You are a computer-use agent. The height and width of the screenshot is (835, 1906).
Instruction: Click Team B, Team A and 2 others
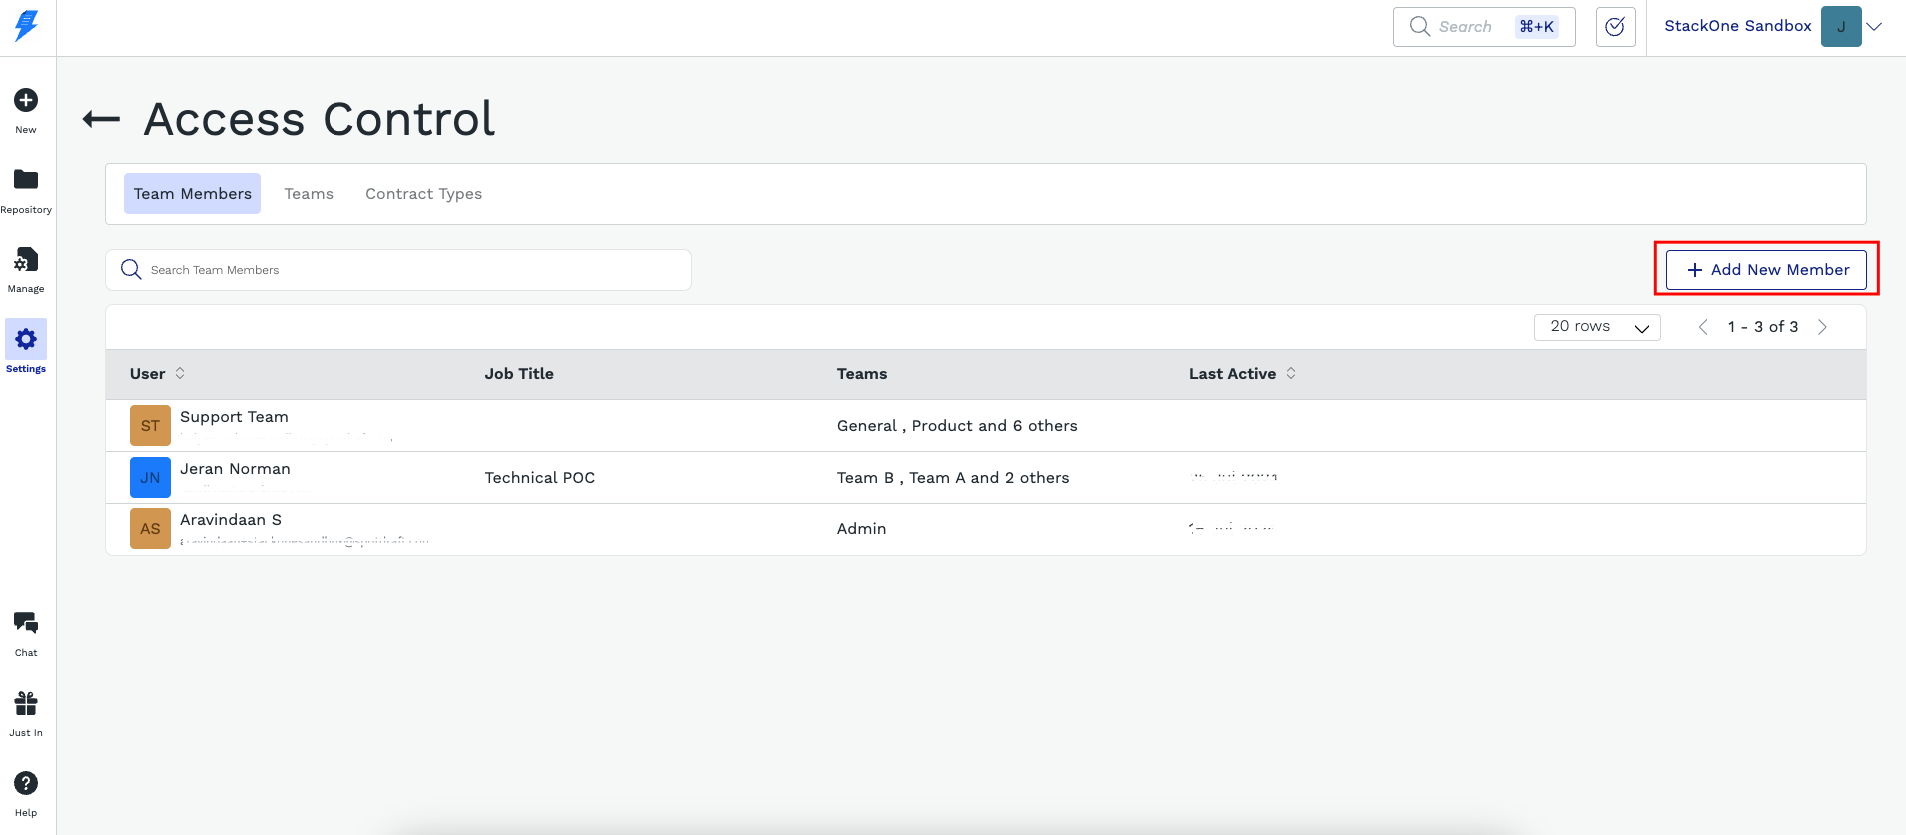coord(953,478)
